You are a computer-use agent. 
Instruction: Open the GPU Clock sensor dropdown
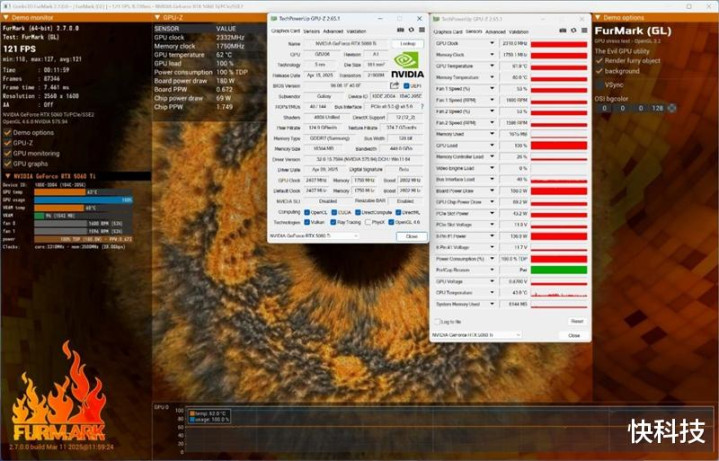pyautogui.click(x=492, y=43)
